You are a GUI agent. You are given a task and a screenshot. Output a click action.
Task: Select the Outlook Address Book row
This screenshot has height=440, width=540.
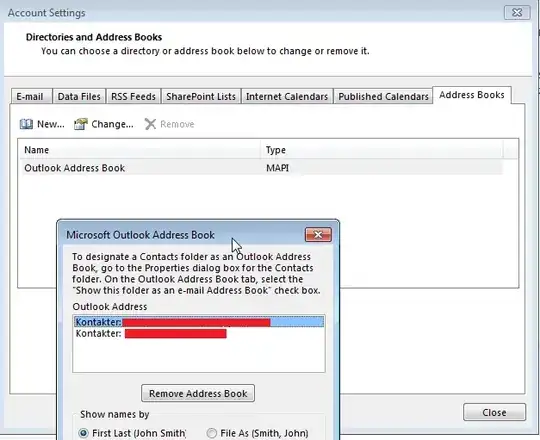pos(262,168)
